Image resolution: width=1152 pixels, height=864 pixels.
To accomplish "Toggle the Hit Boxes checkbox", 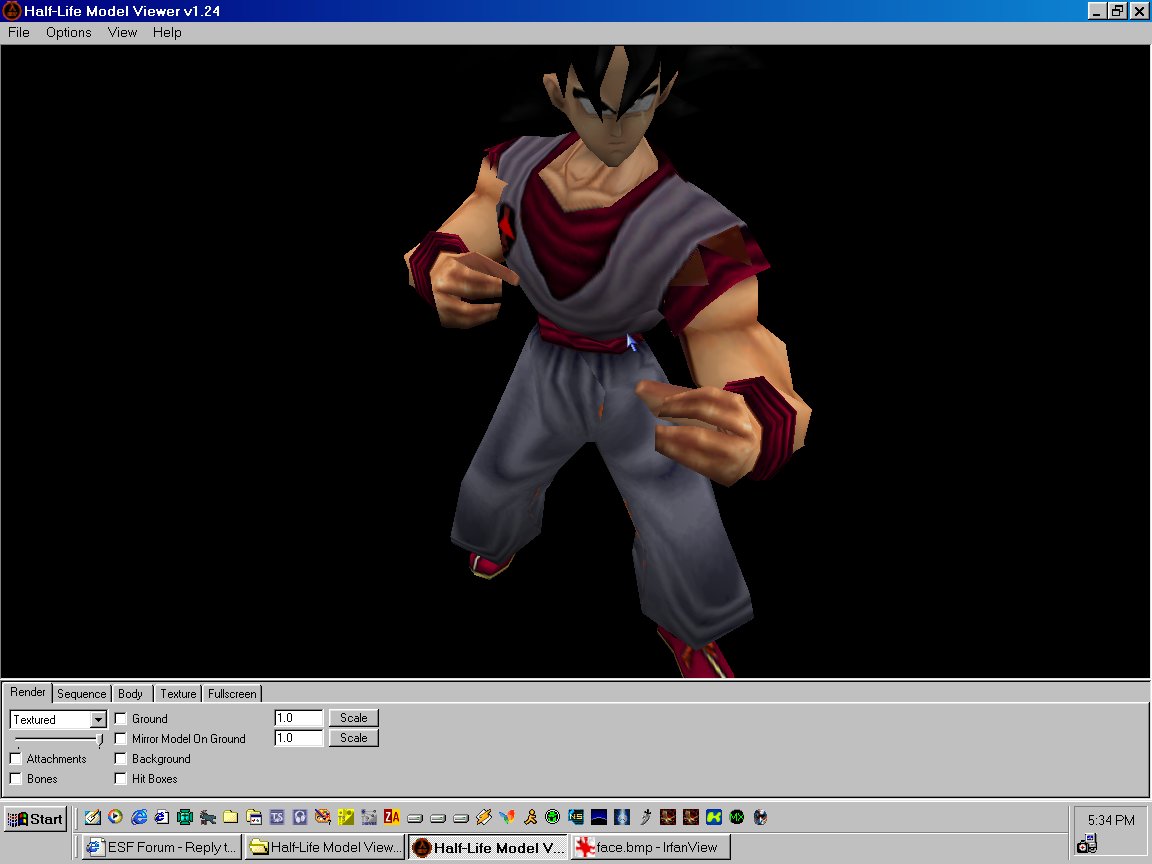I will [120, 778].
